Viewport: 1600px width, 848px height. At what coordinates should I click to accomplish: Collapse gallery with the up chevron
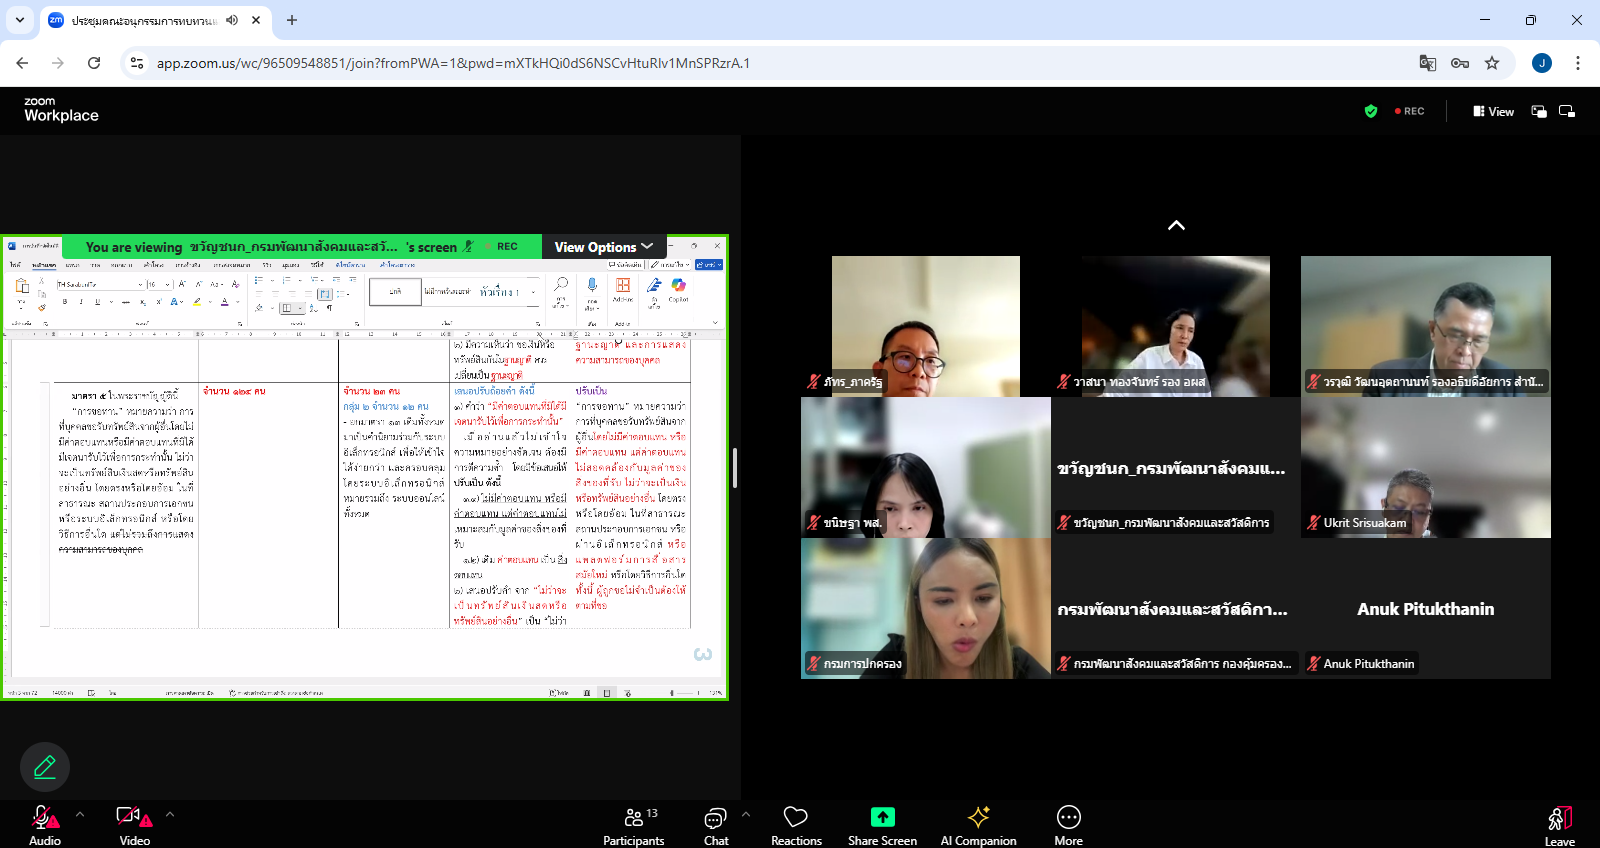1176,226
